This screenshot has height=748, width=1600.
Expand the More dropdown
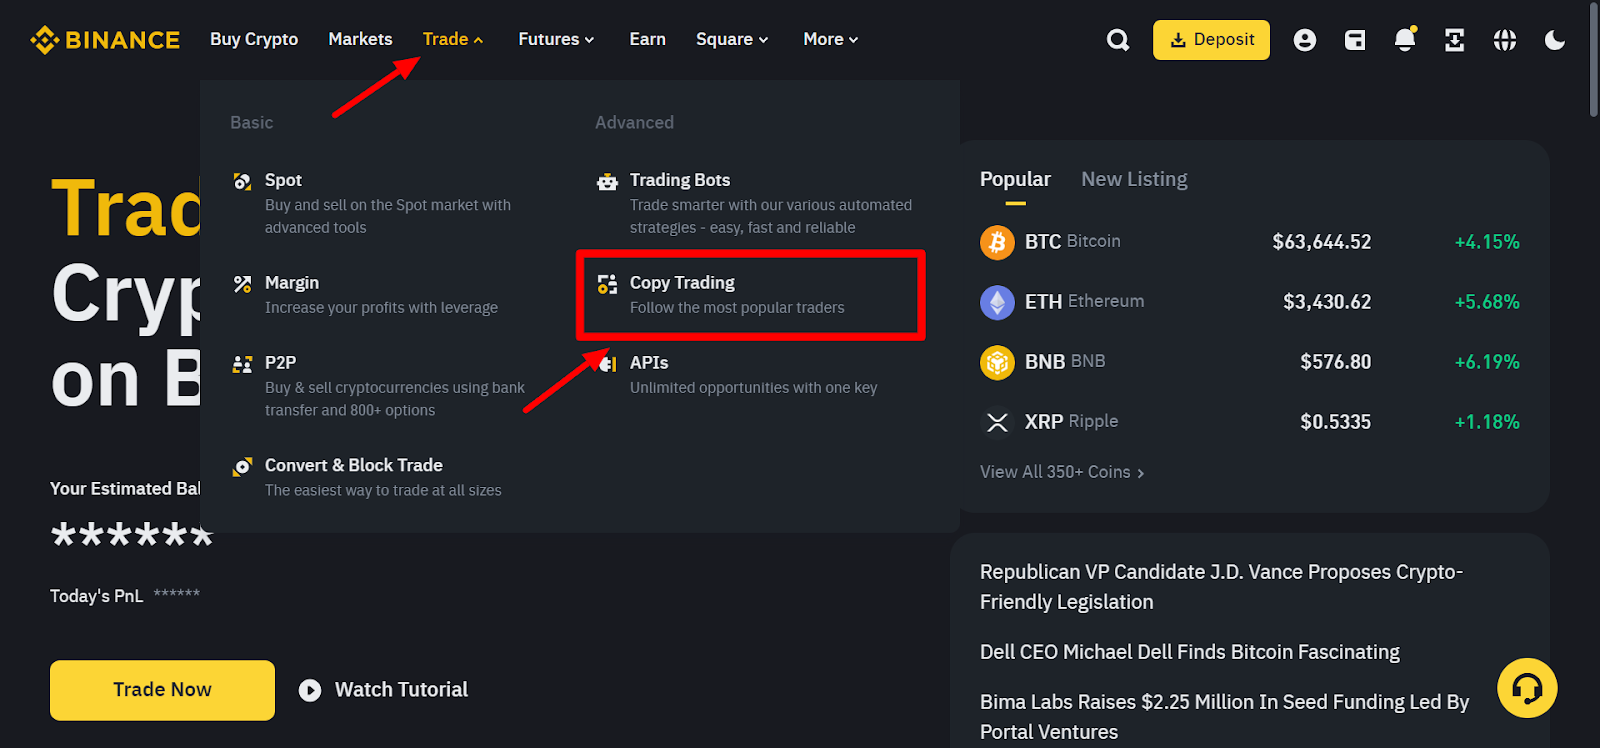tap(831, 39)
